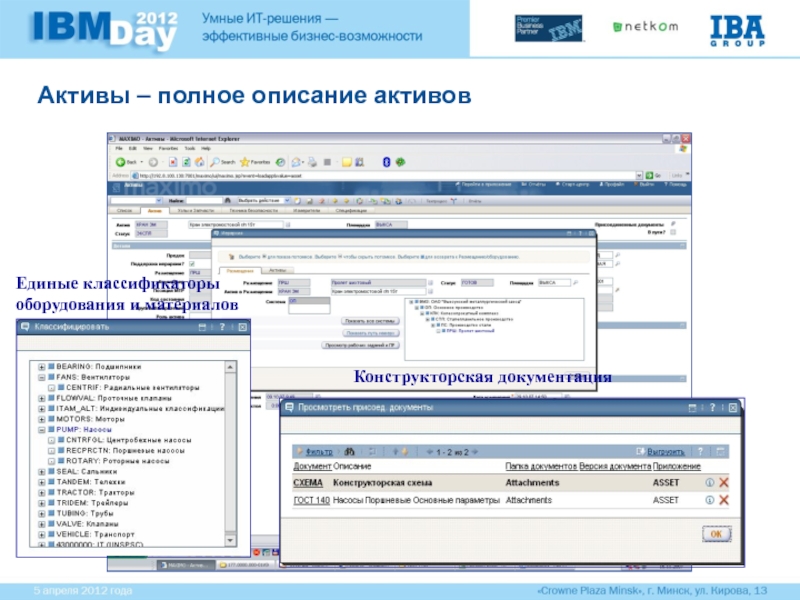Click the IE History icon
The image size is (800, 600).
280,162
